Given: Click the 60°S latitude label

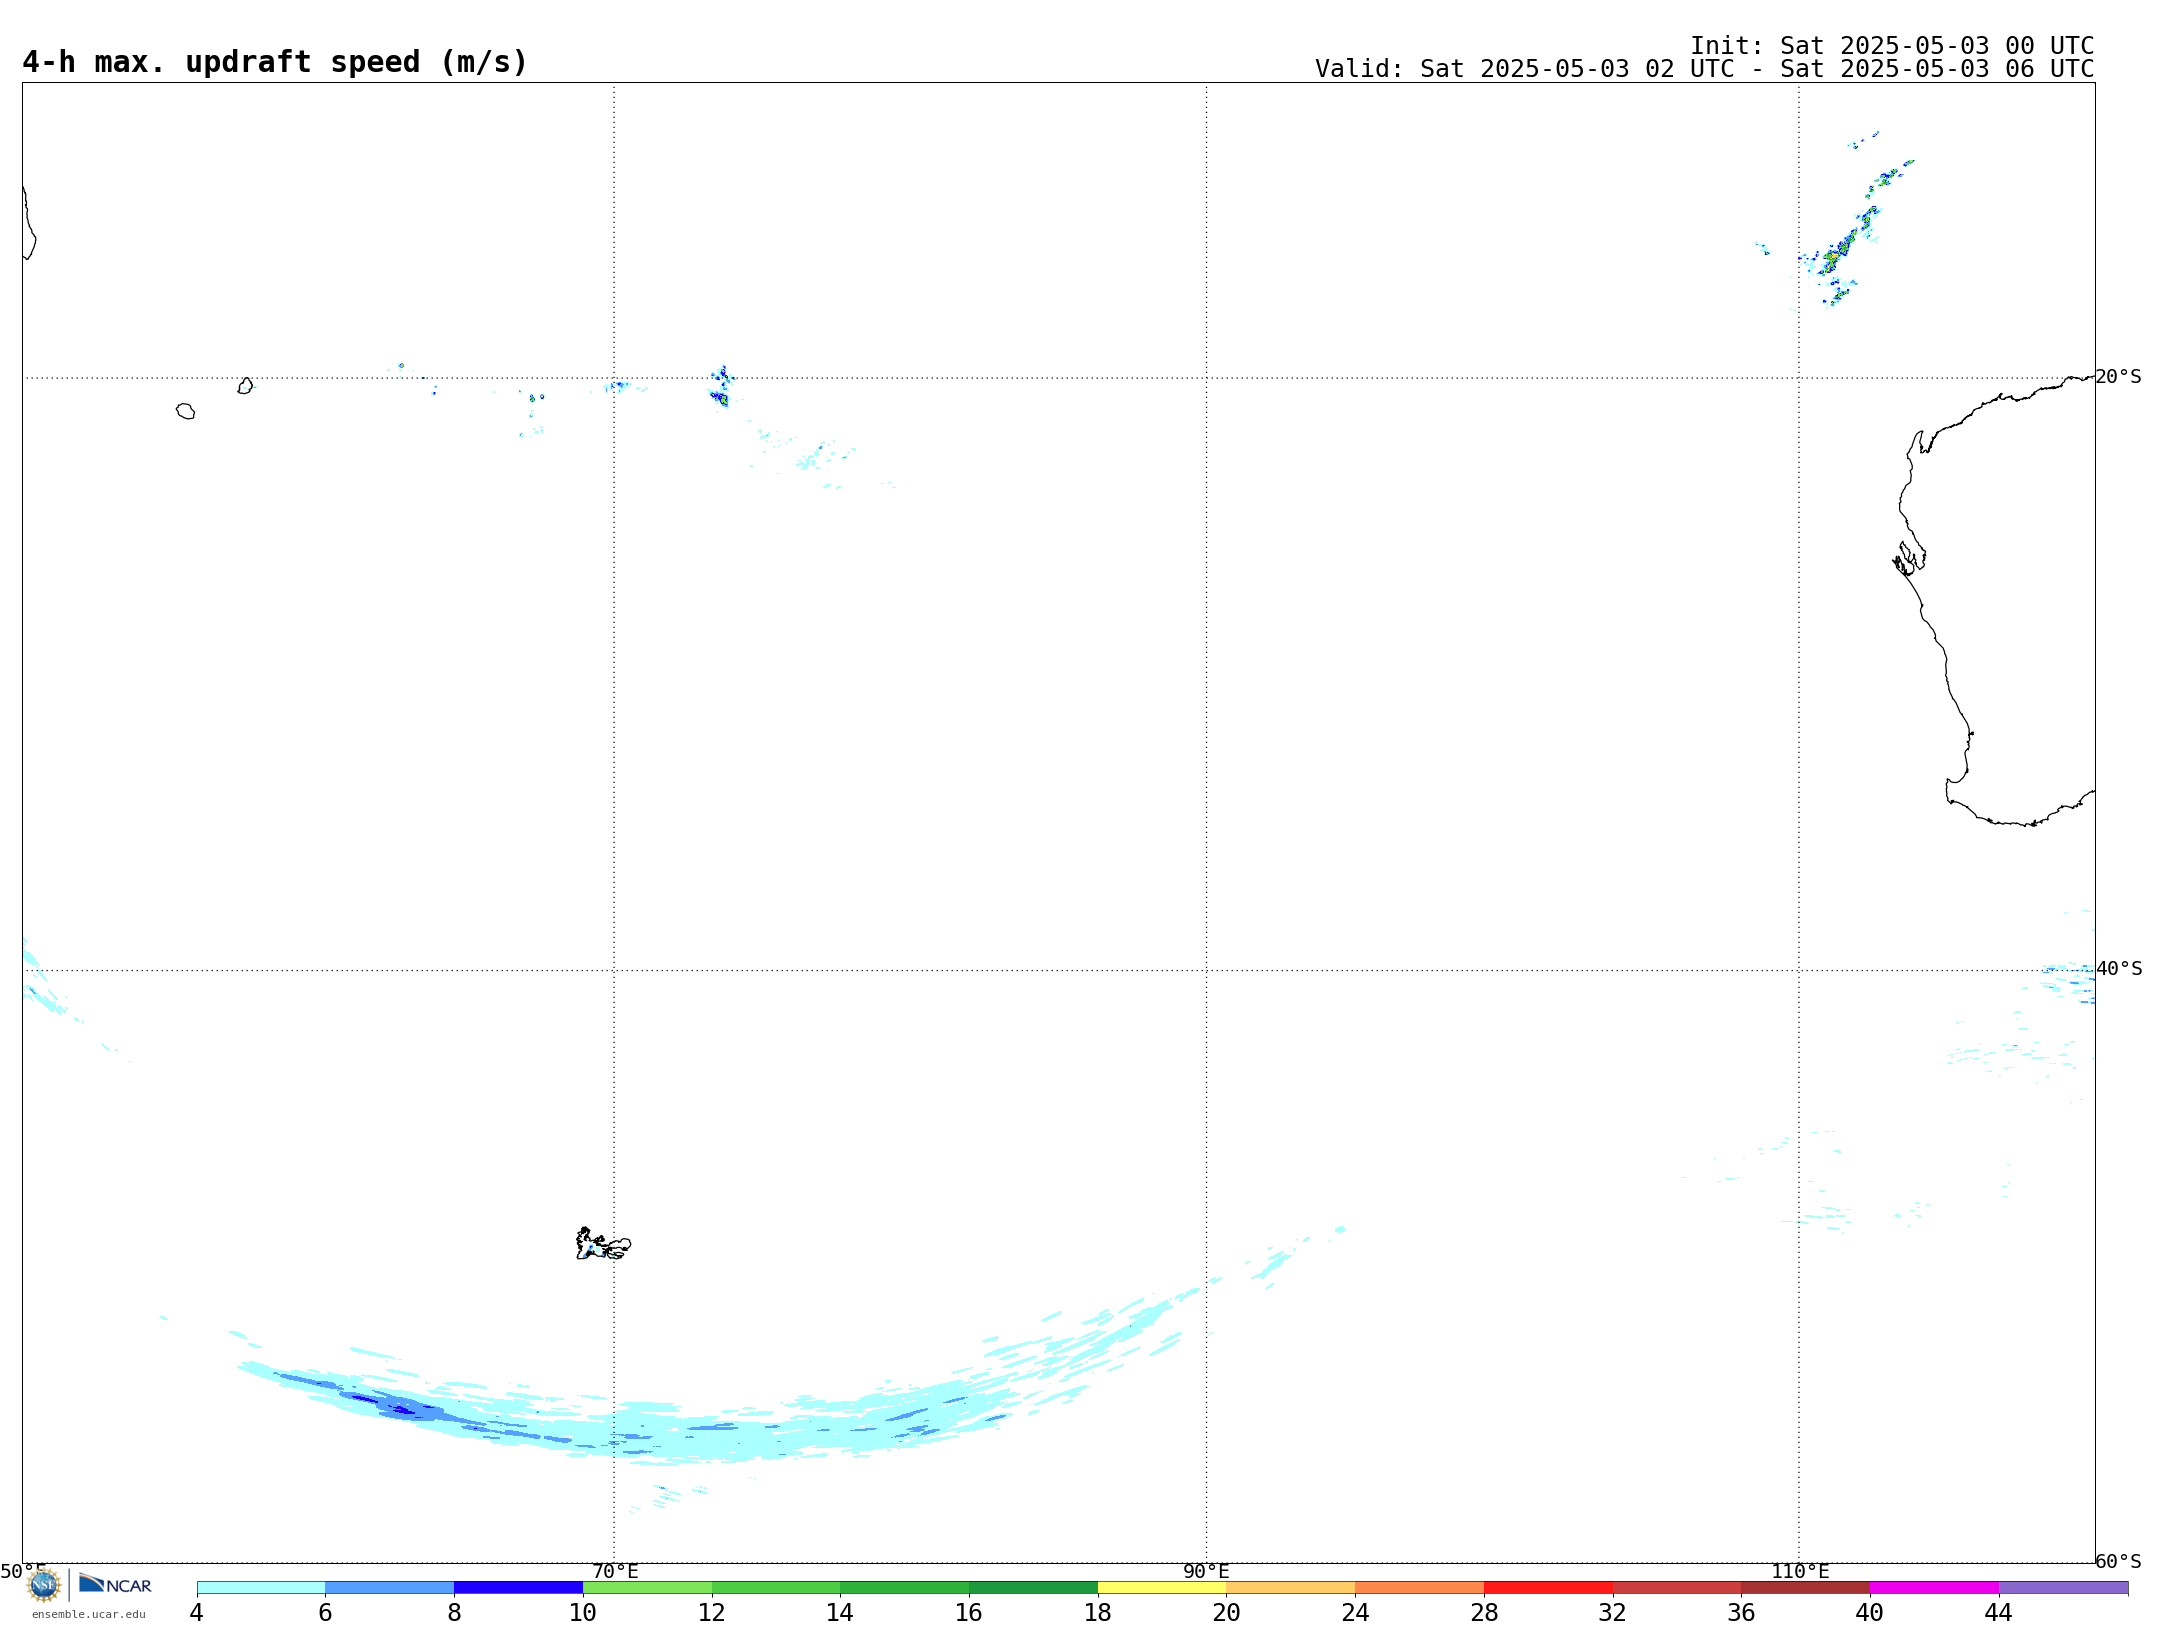Looking at the screenshot, I should tap(2118, 1561).
